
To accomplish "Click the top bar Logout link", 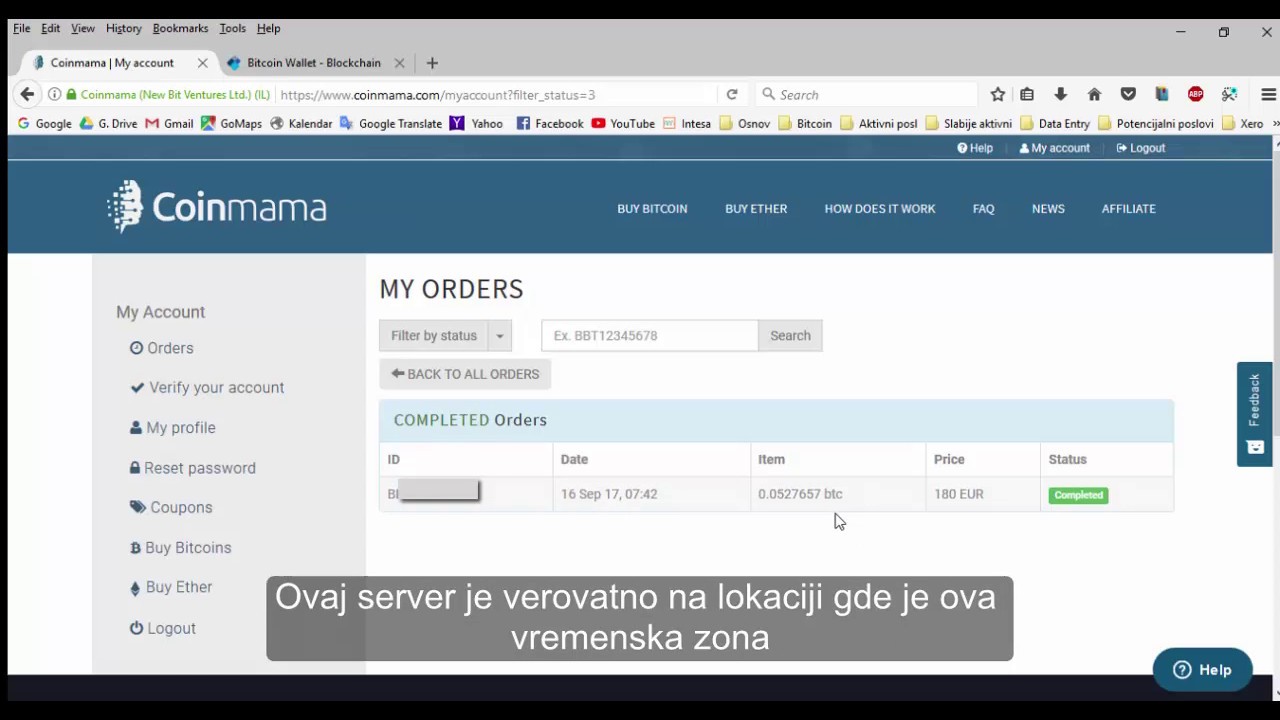I will tap(1141, 148).
